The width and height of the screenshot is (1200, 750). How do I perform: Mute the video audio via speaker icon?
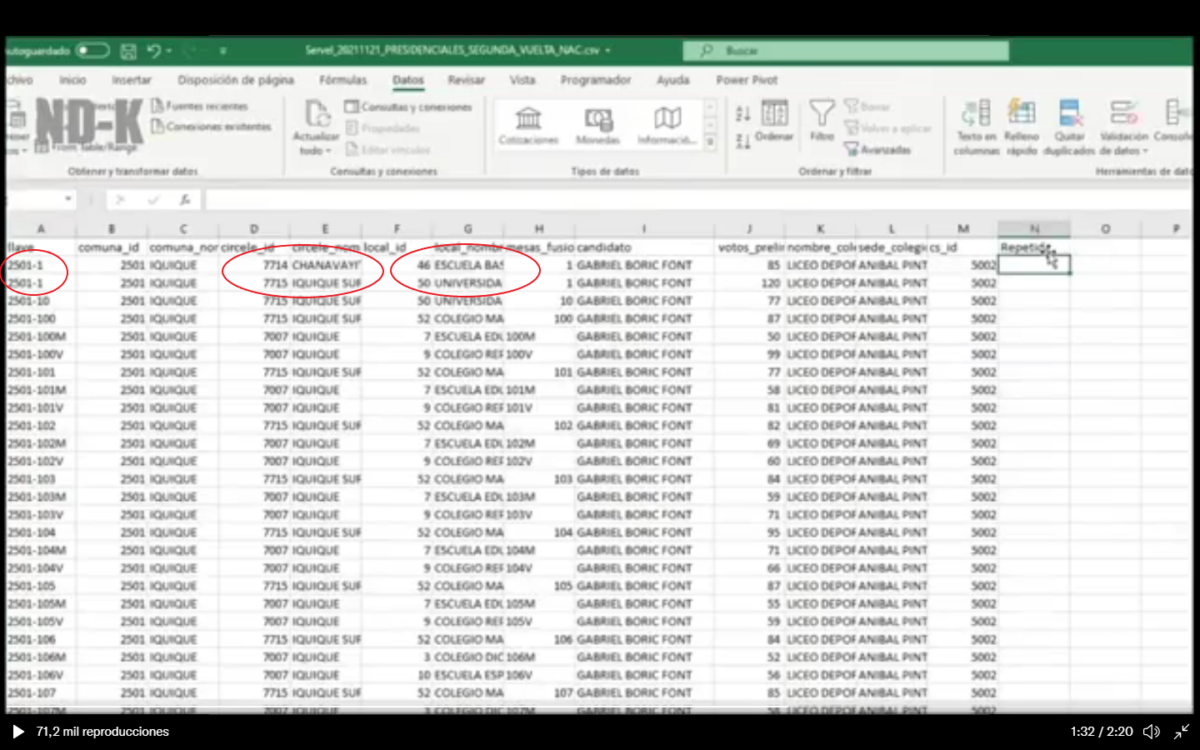[1153, 731]
